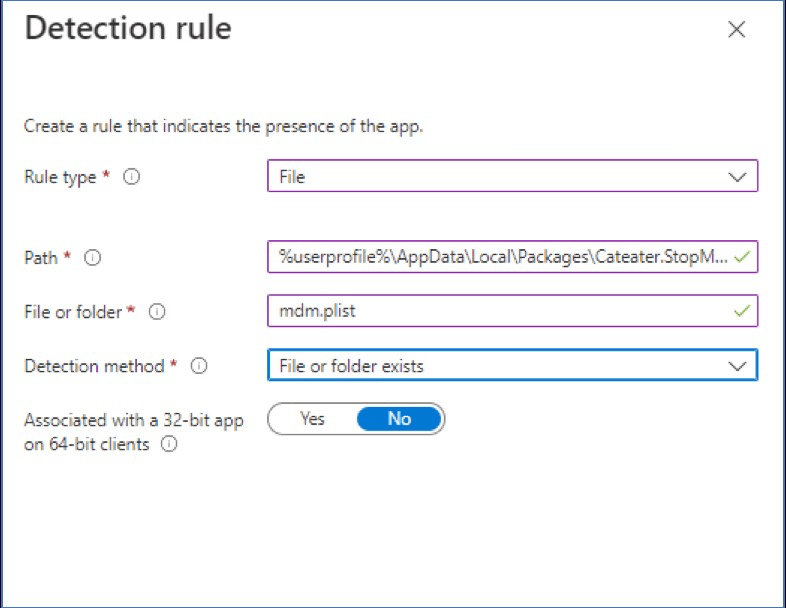Click the File or folder info icon
Screen dimensions: 786x608
[157, 312]
